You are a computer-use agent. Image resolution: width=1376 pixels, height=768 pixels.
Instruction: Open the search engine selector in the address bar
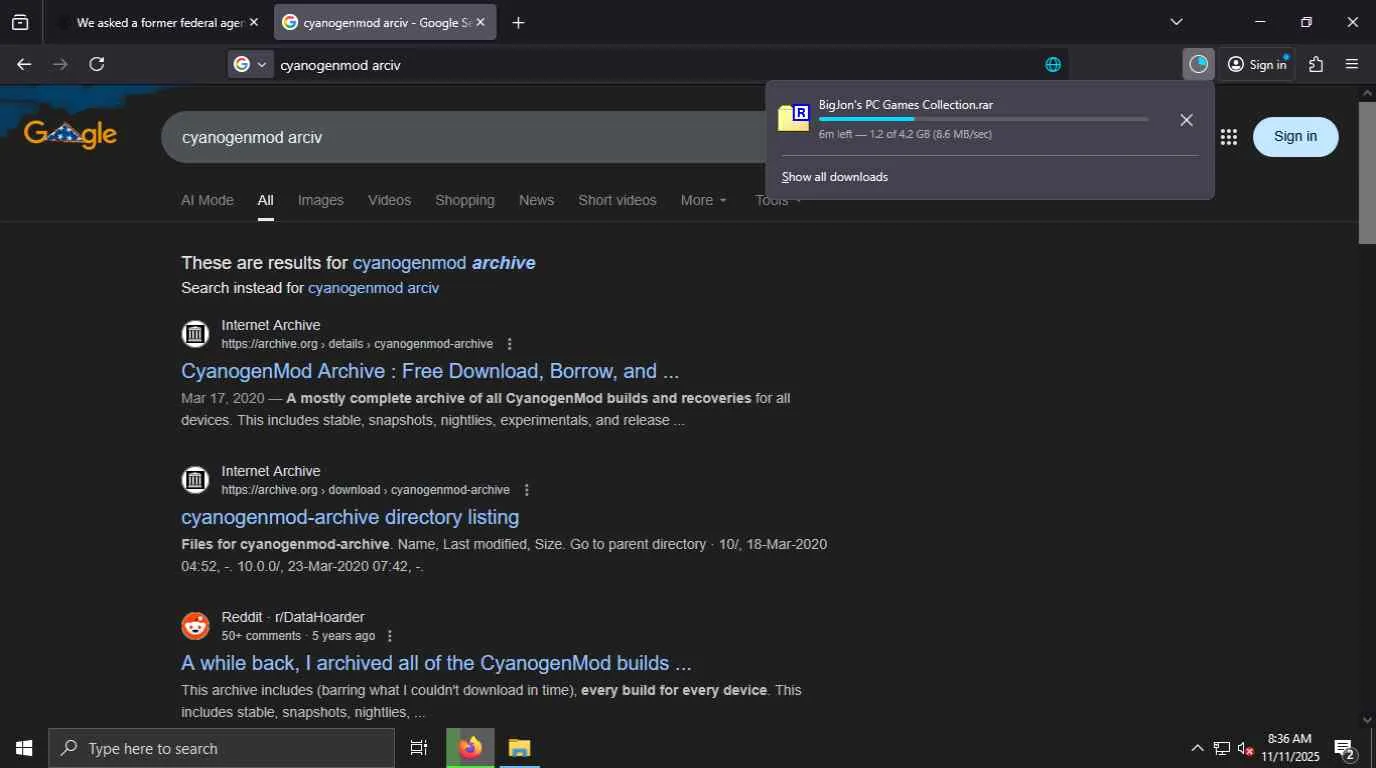click(251, 64)
